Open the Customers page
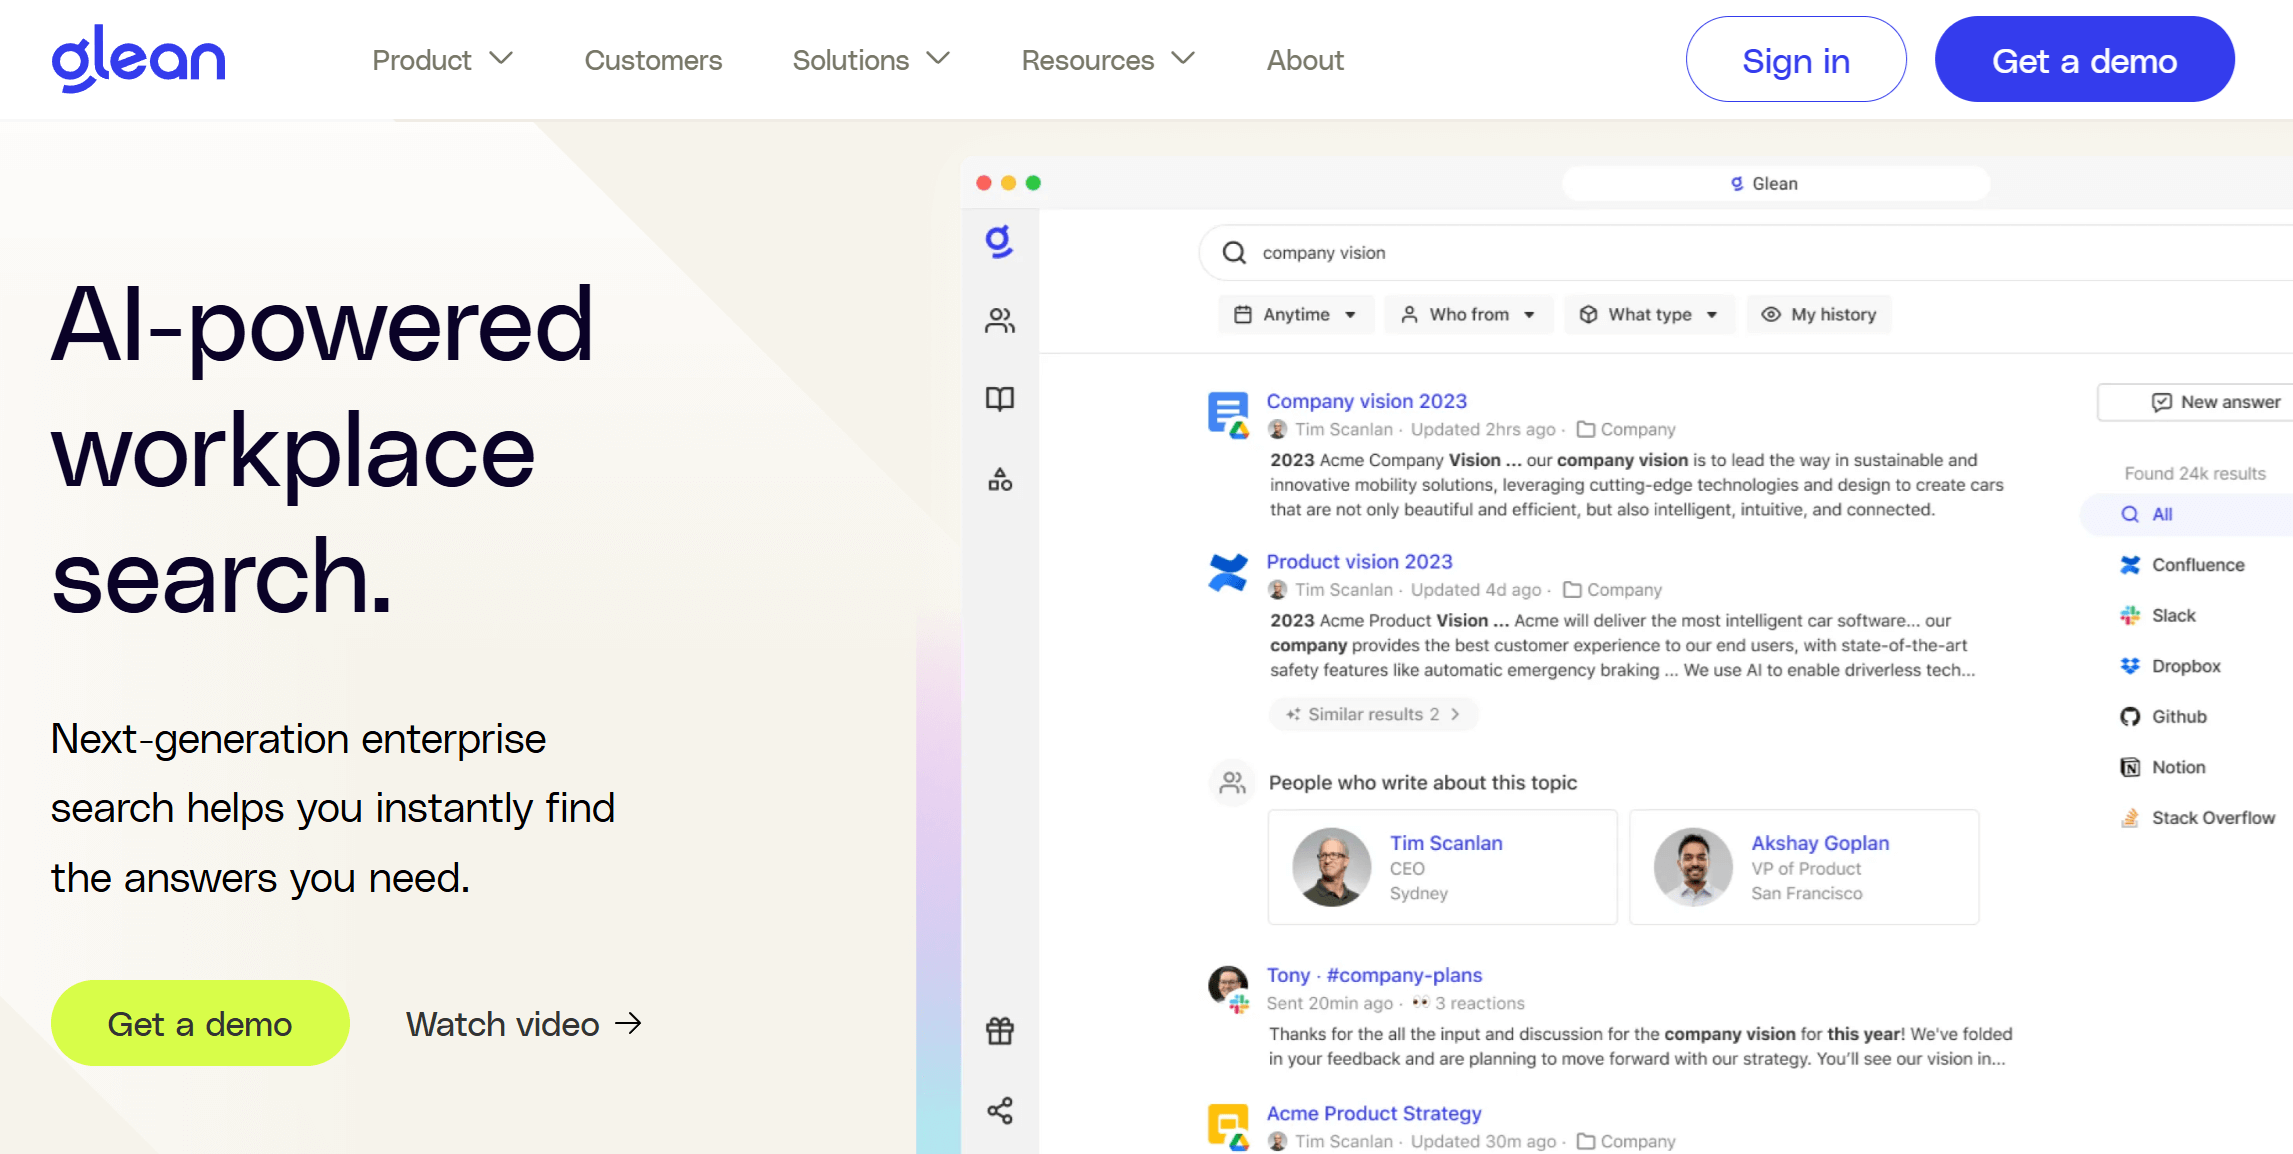 653,60
